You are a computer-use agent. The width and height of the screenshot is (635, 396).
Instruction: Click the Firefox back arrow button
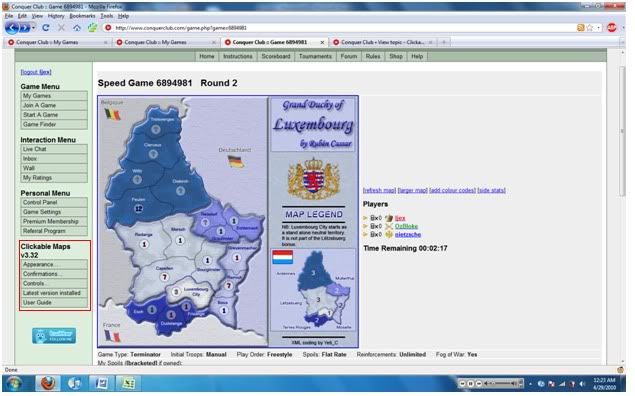12,28
